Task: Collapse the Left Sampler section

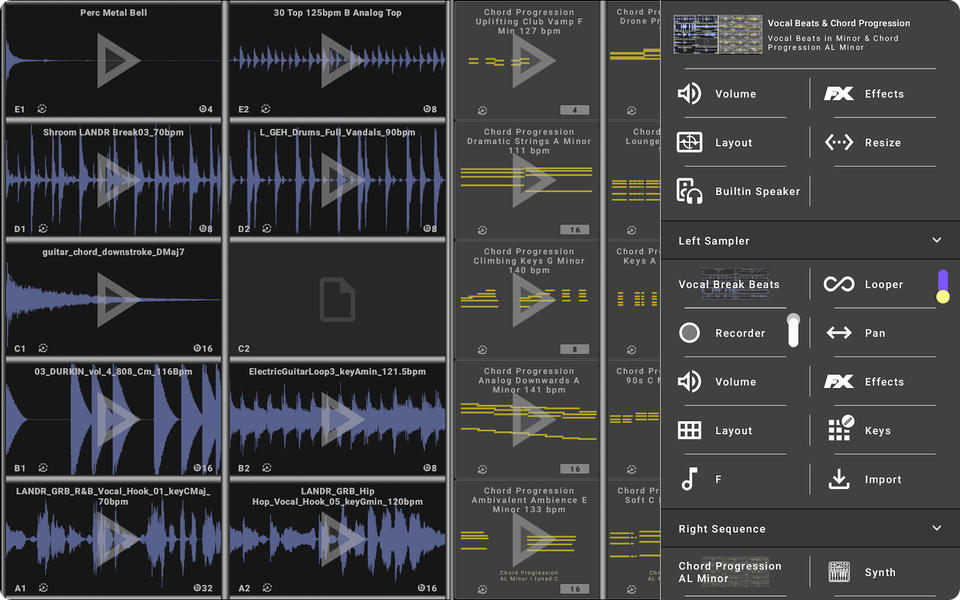Action: pyautogui.click(x=937, y=240)
